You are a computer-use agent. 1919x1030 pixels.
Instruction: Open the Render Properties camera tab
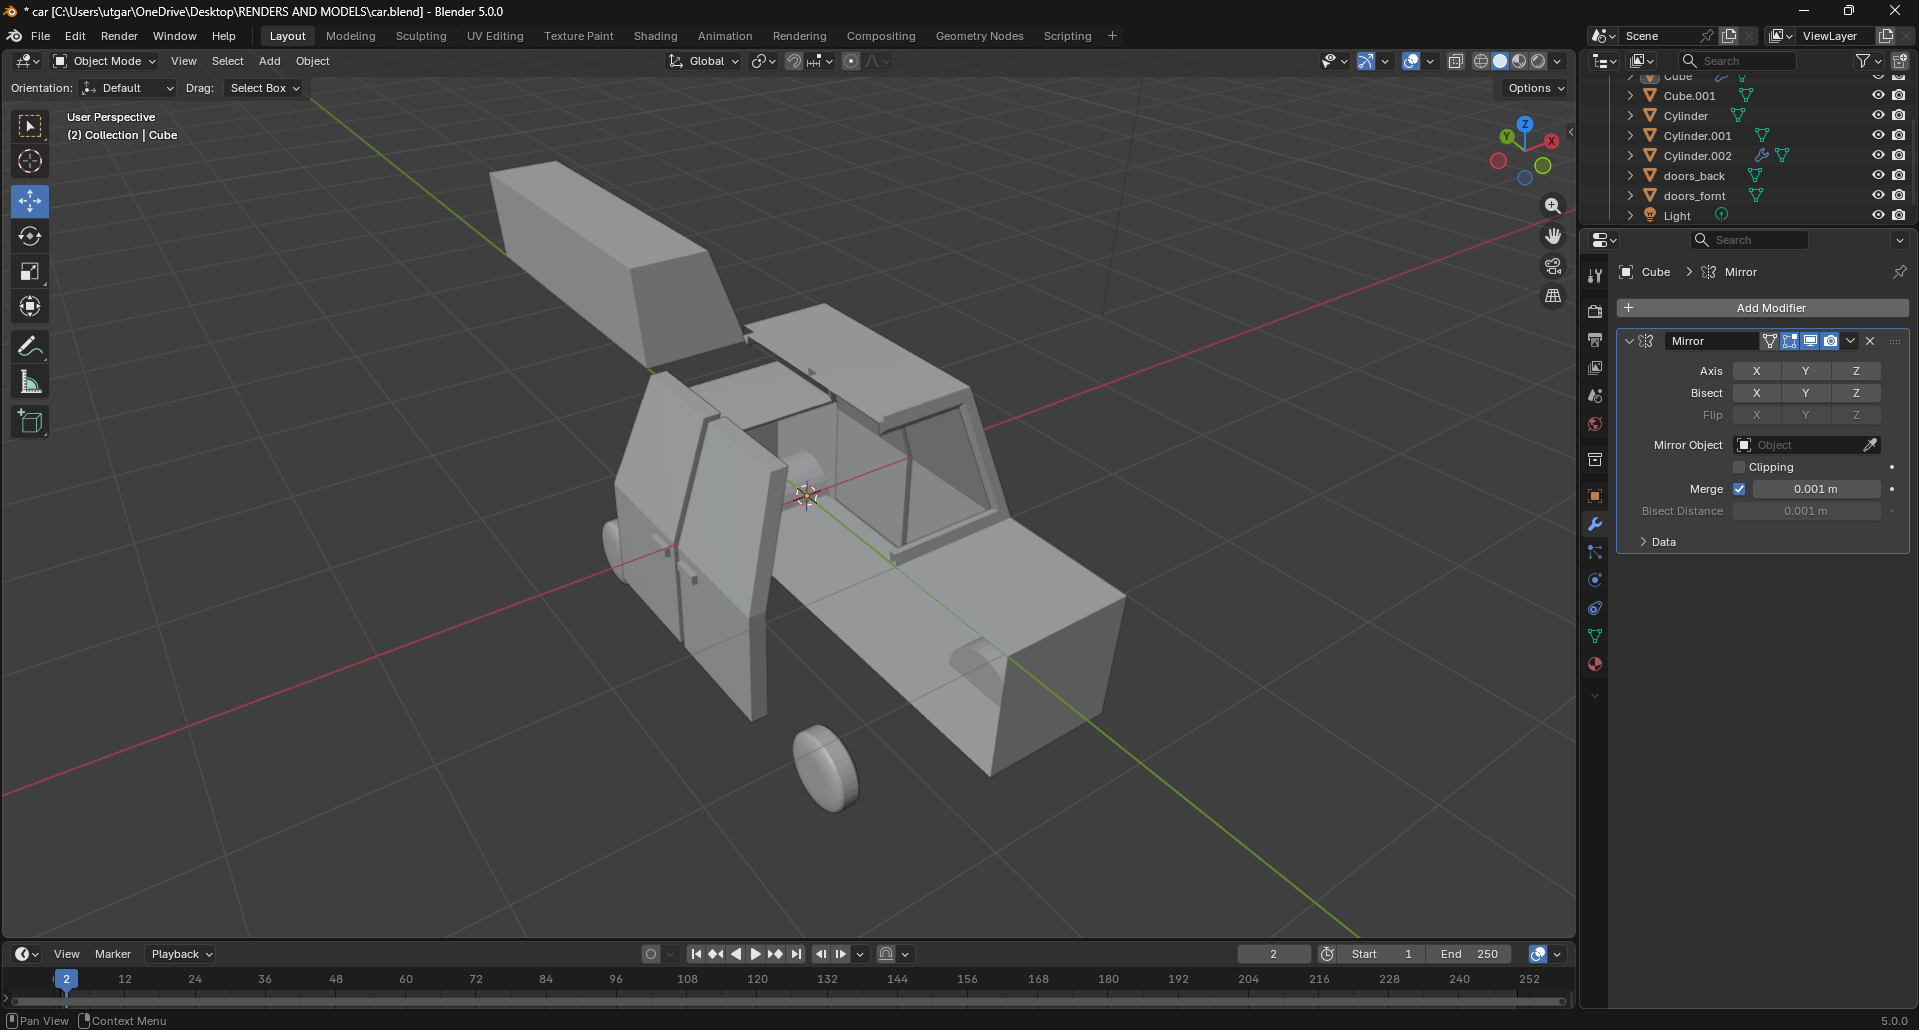pos(1595,311)
